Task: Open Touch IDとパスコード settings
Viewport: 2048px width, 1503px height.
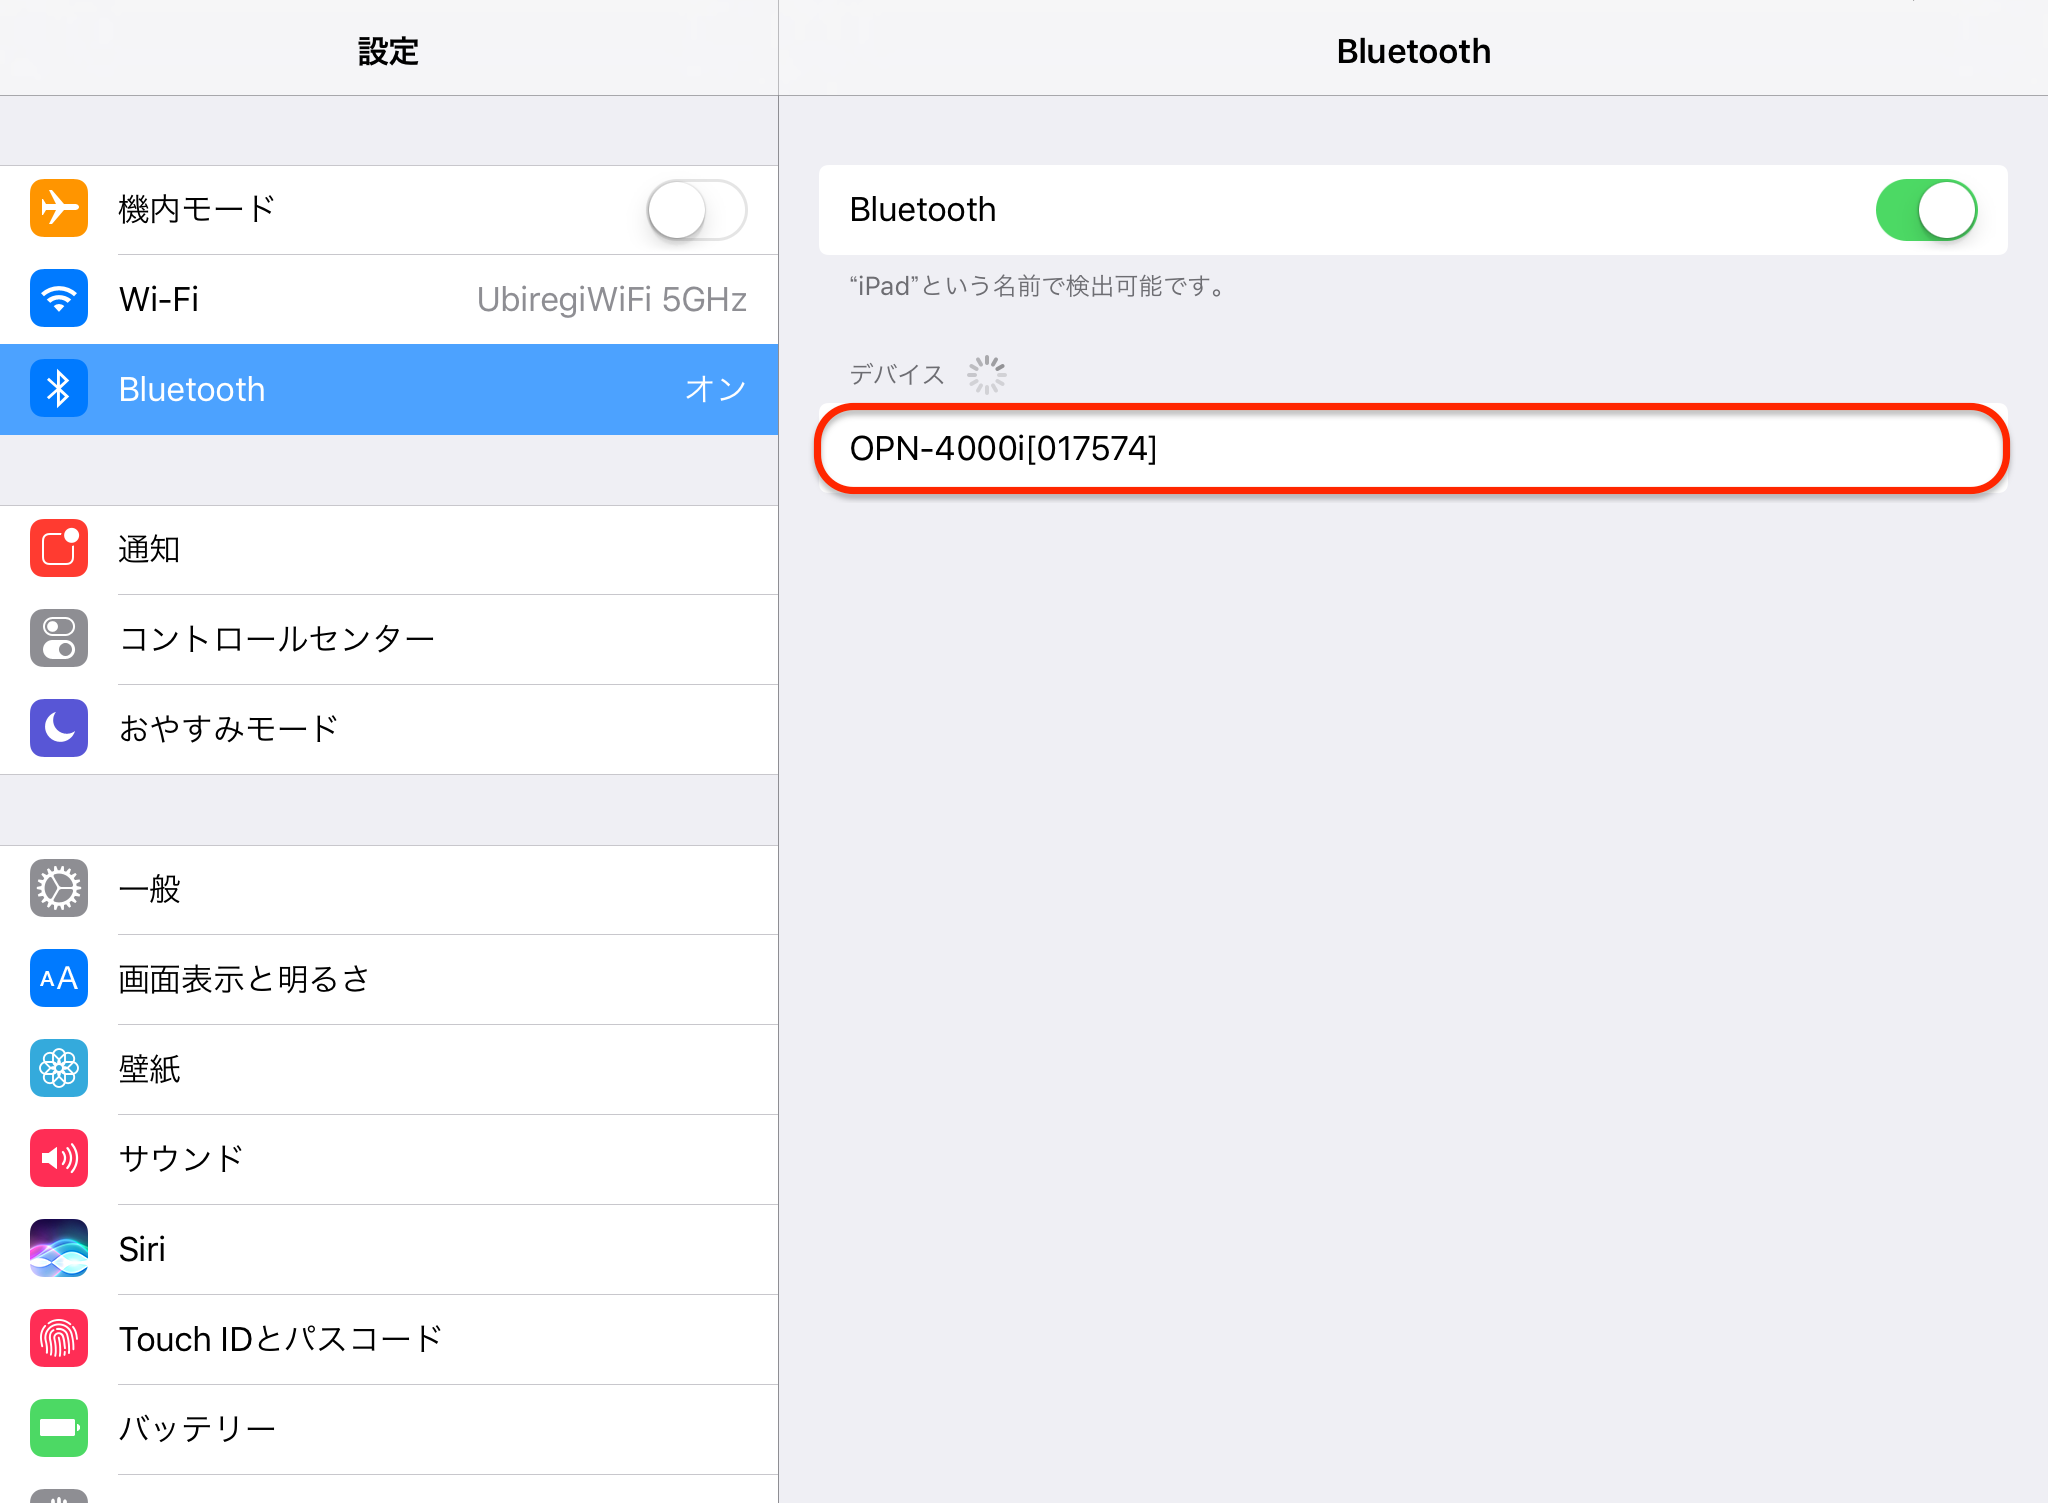Action: [x=389, y=1340]
